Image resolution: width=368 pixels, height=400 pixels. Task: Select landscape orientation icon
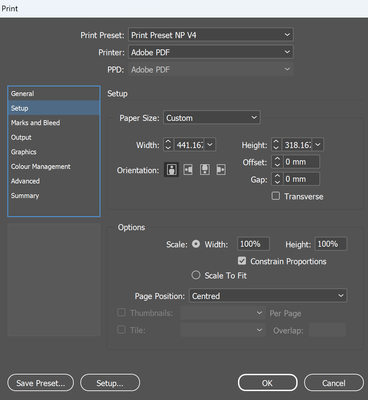188,170
